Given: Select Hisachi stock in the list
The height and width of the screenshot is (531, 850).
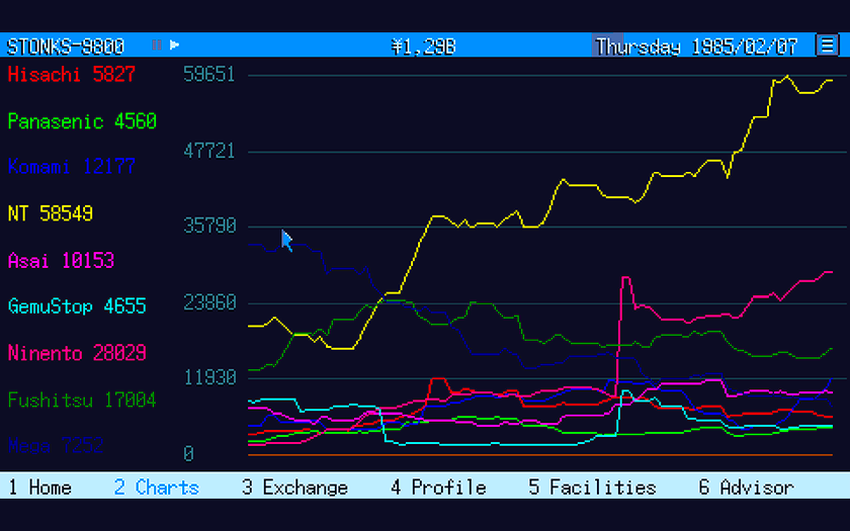Looking at the screenshot, I should 71,74.
